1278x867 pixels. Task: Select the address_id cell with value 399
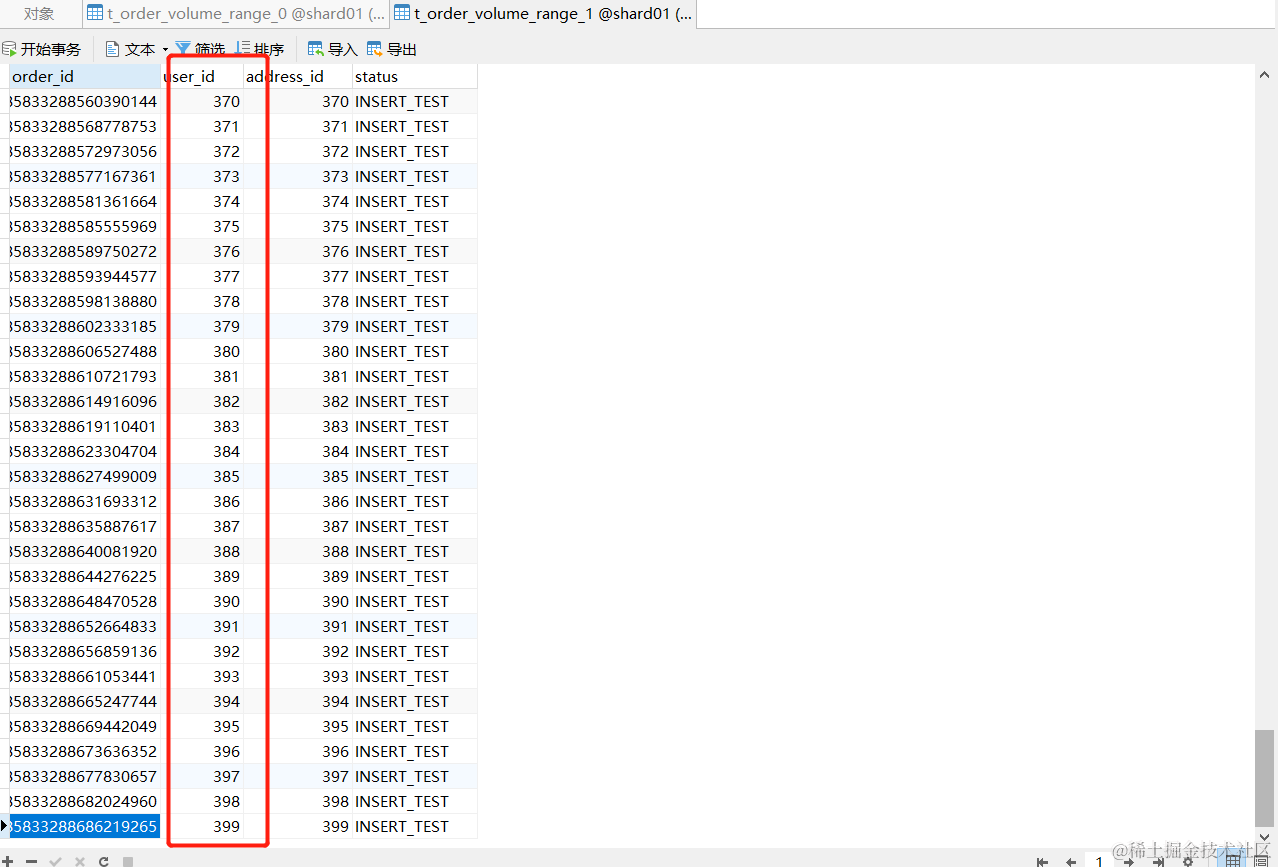tap(297, 826)
